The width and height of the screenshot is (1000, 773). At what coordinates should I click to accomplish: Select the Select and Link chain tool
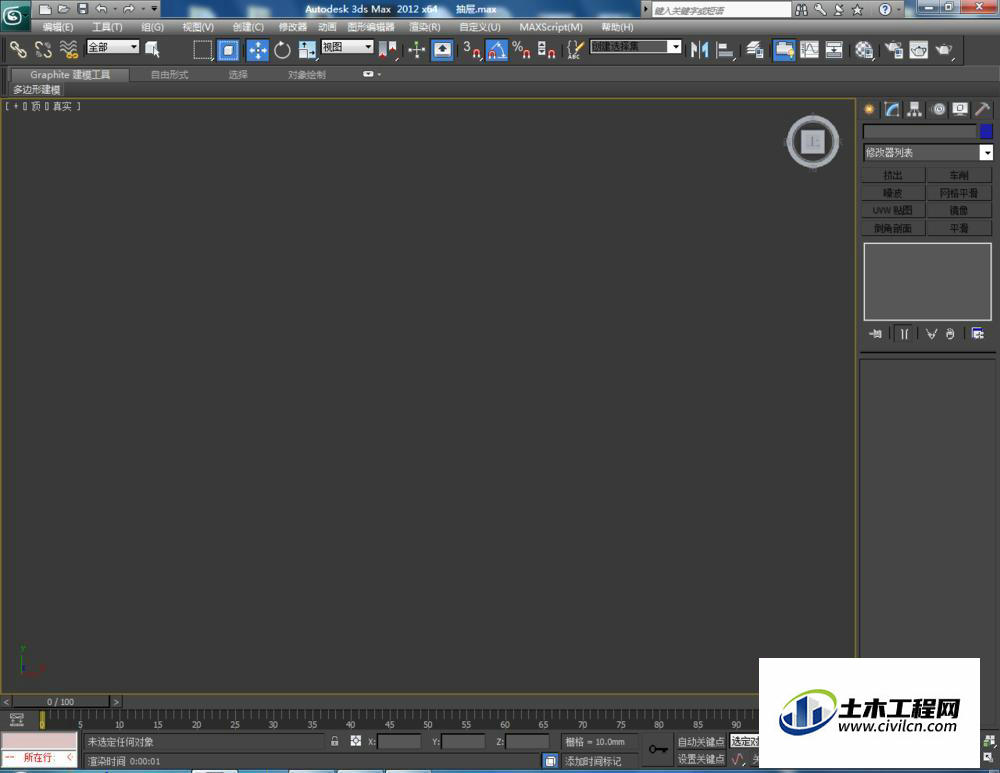coord(18,49)
